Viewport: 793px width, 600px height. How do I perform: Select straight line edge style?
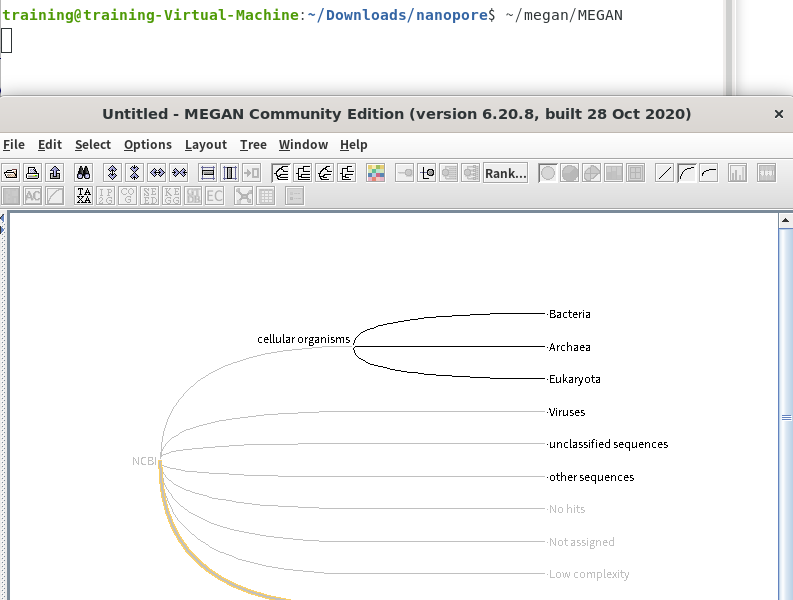tap(665, 173)
